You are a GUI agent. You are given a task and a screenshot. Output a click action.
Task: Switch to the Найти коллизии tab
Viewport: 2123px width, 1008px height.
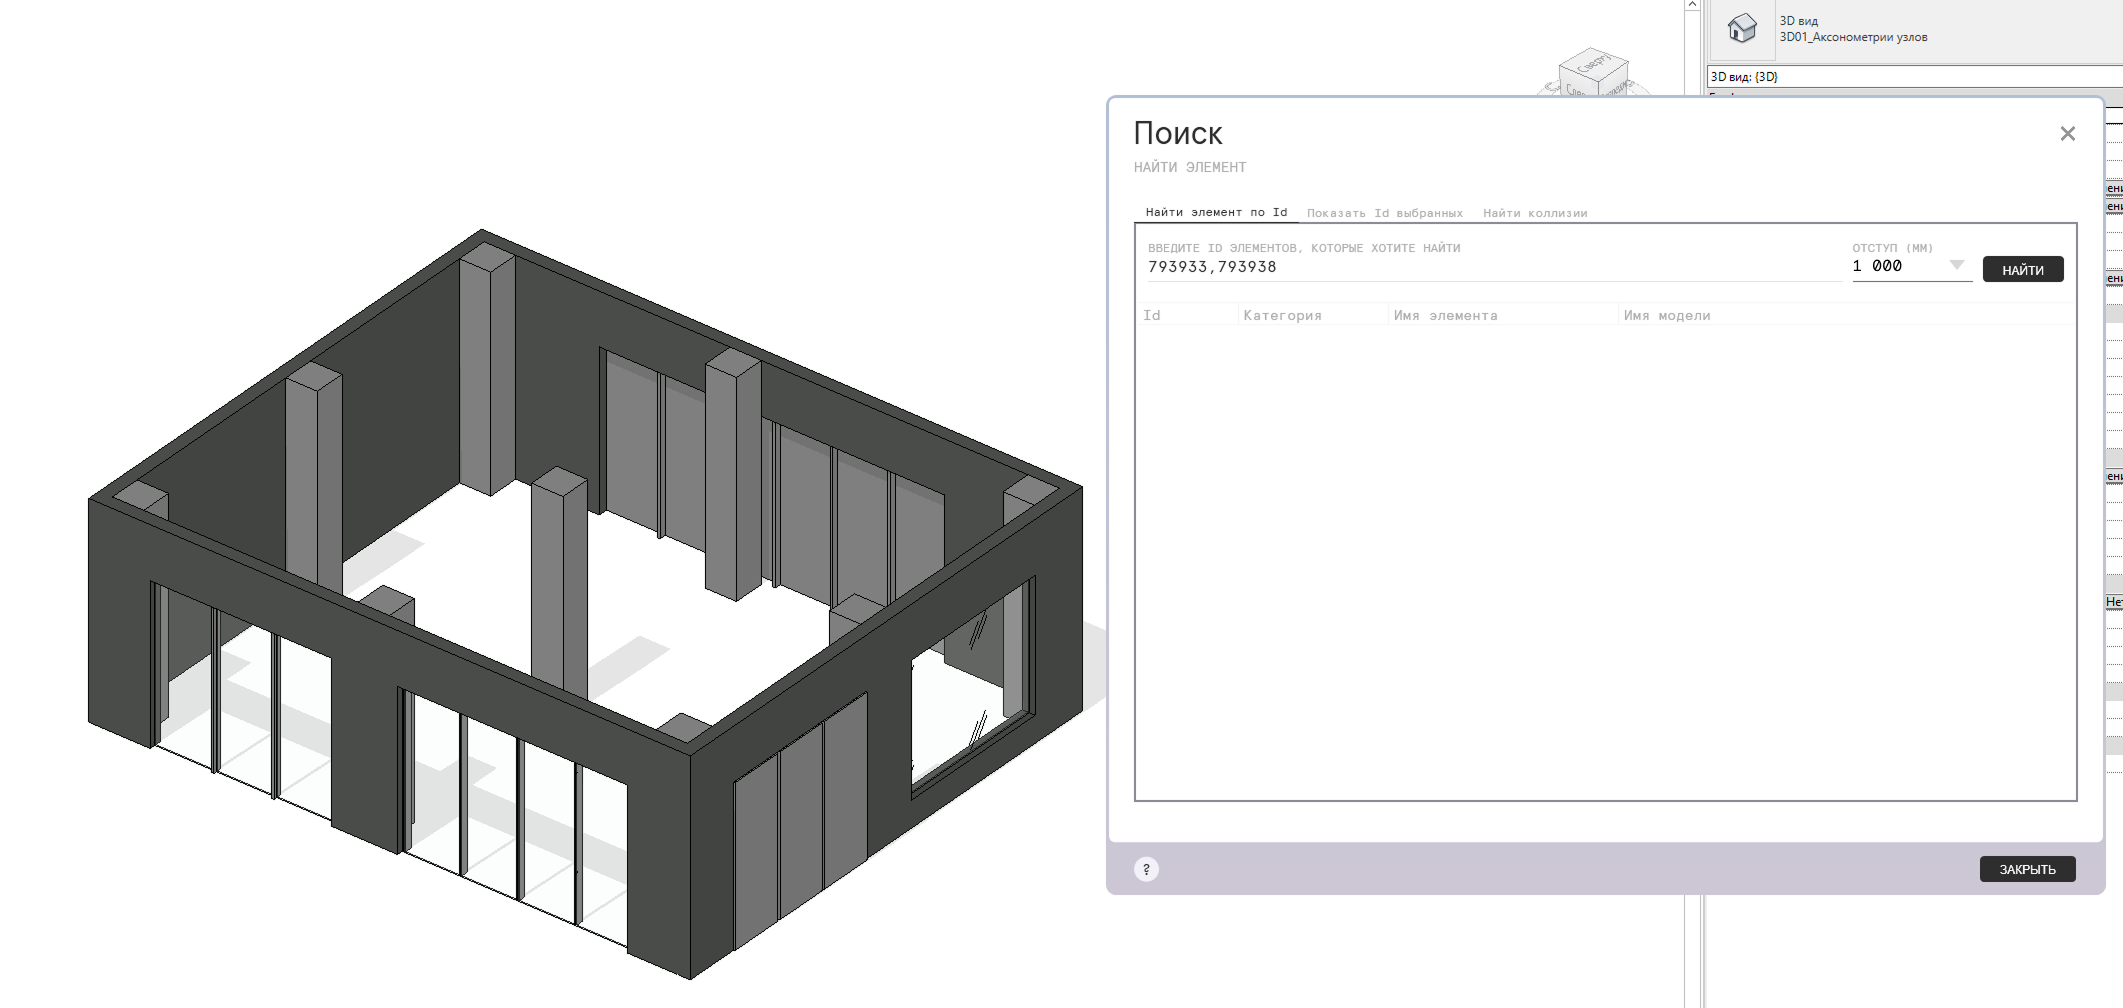[1535, 213]
